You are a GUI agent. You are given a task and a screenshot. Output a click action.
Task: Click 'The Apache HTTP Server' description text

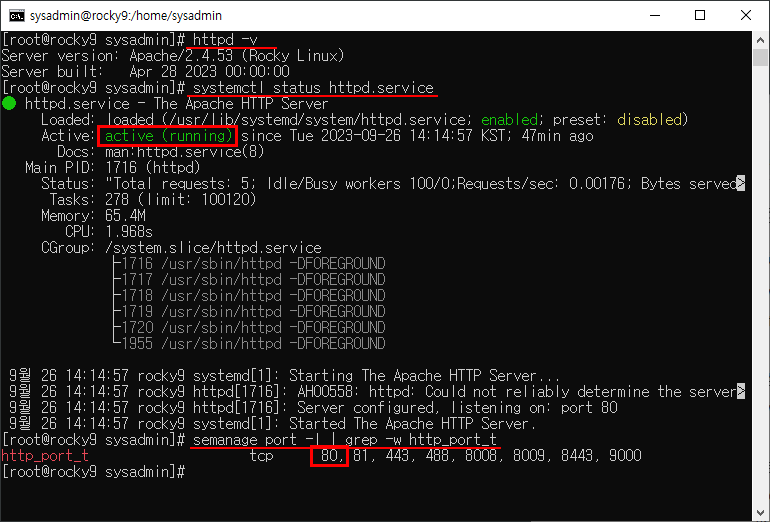241,104
